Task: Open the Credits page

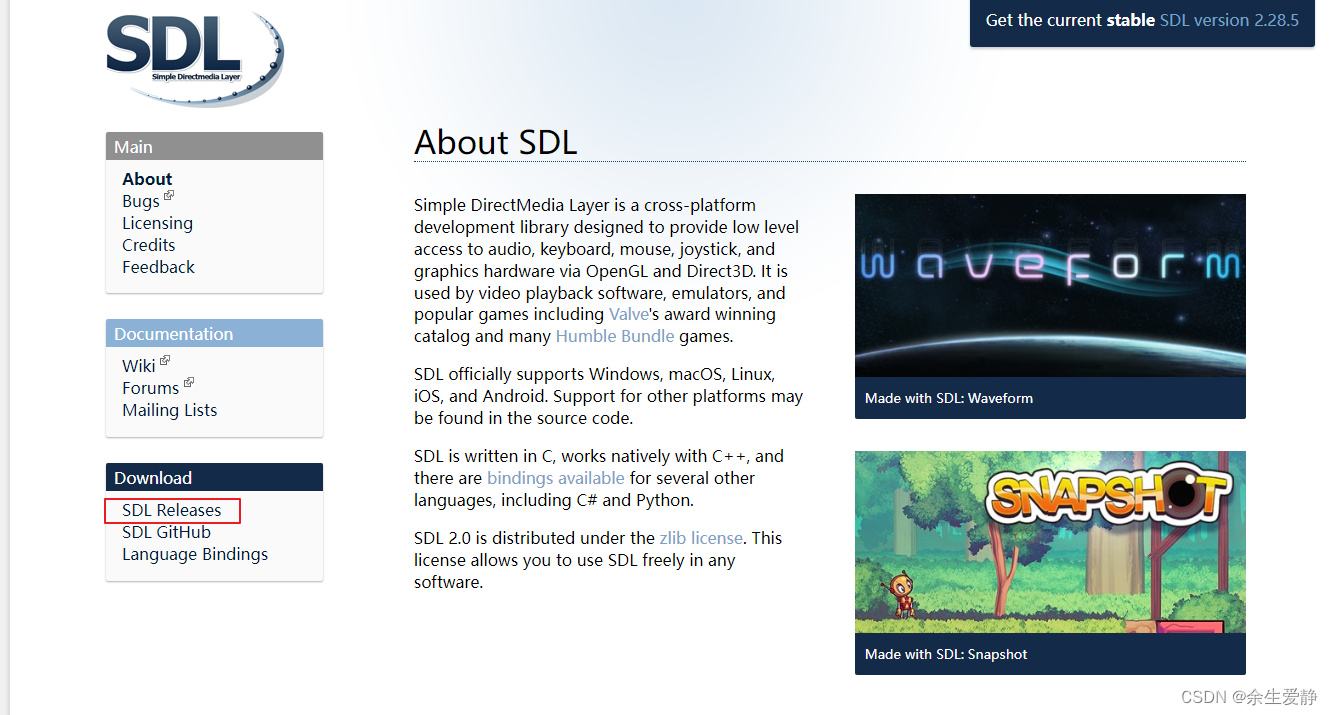Action: click(148, 245)
